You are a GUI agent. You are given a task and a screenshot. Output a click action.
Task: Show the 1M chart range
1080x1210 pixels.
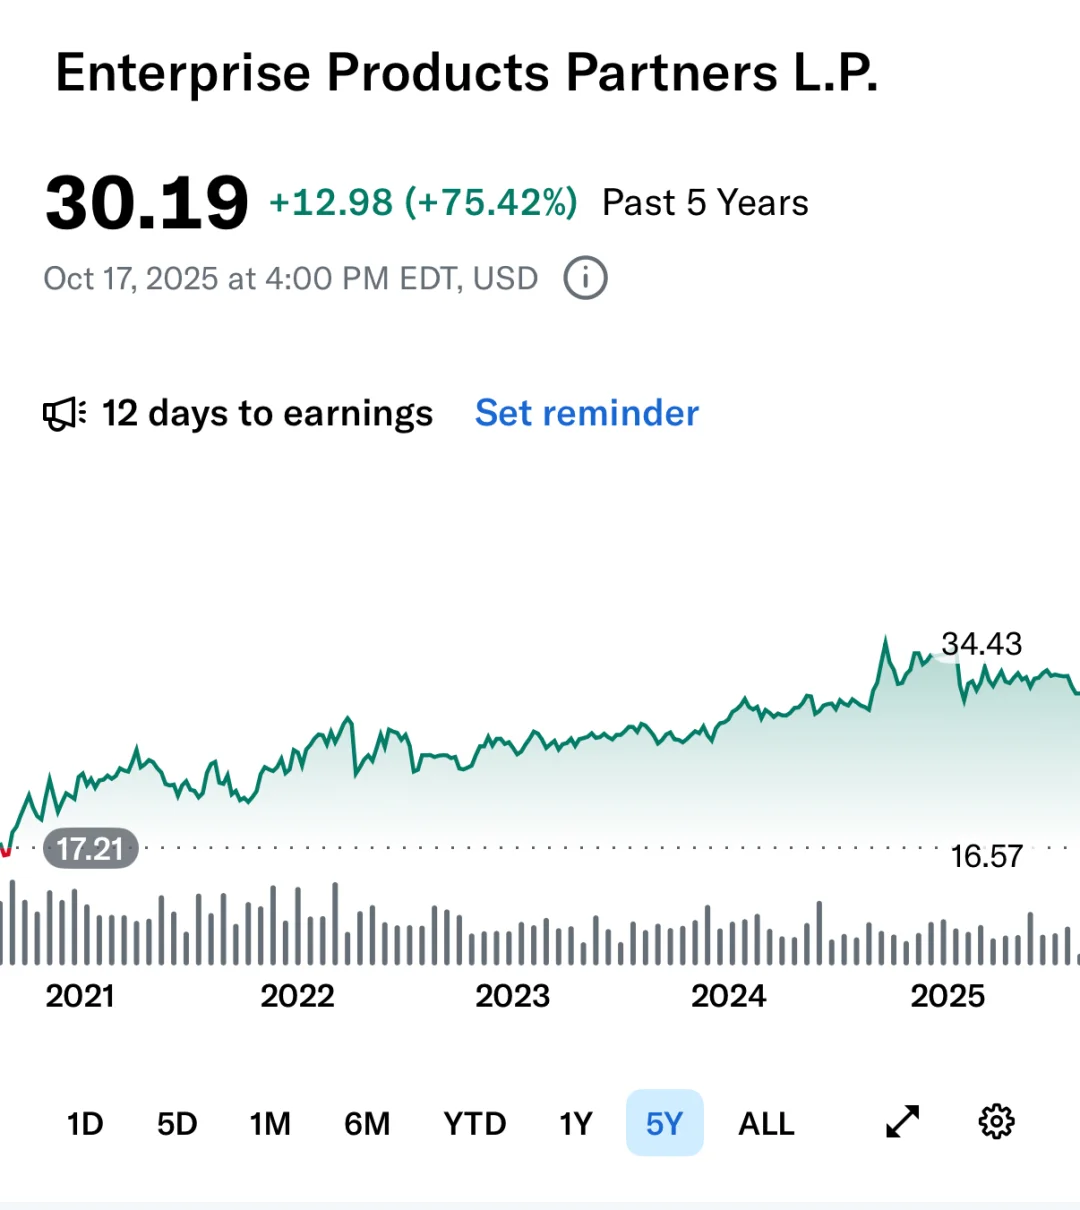[270, 1124]
